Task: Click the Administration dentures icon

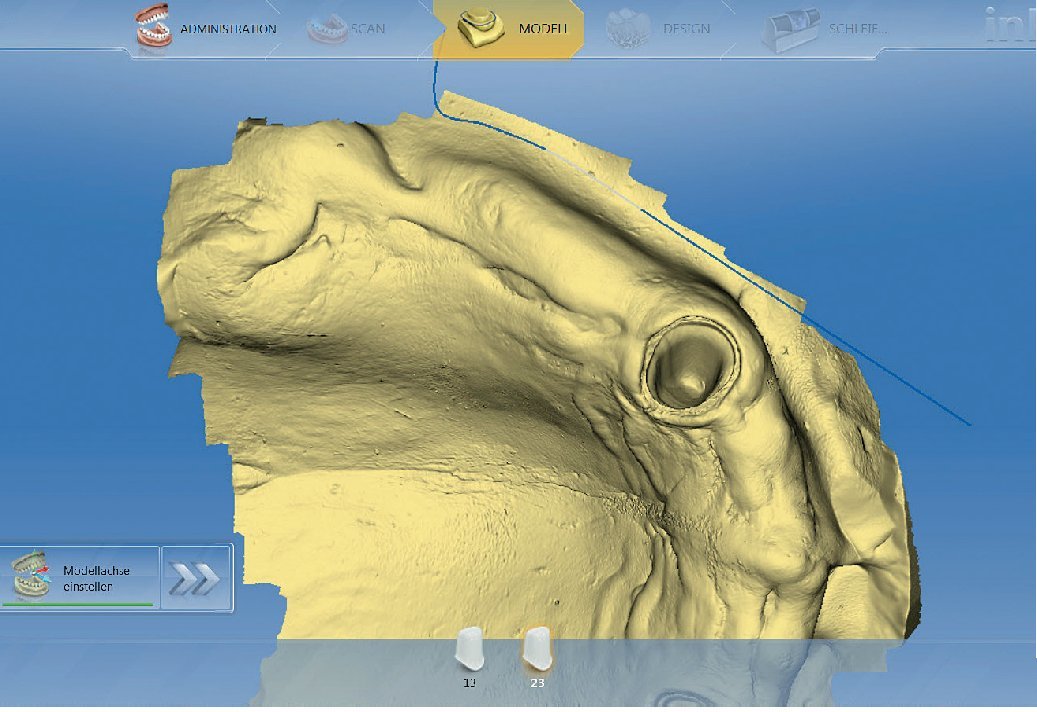Action: pyautogui.click(x=153, y=28)
